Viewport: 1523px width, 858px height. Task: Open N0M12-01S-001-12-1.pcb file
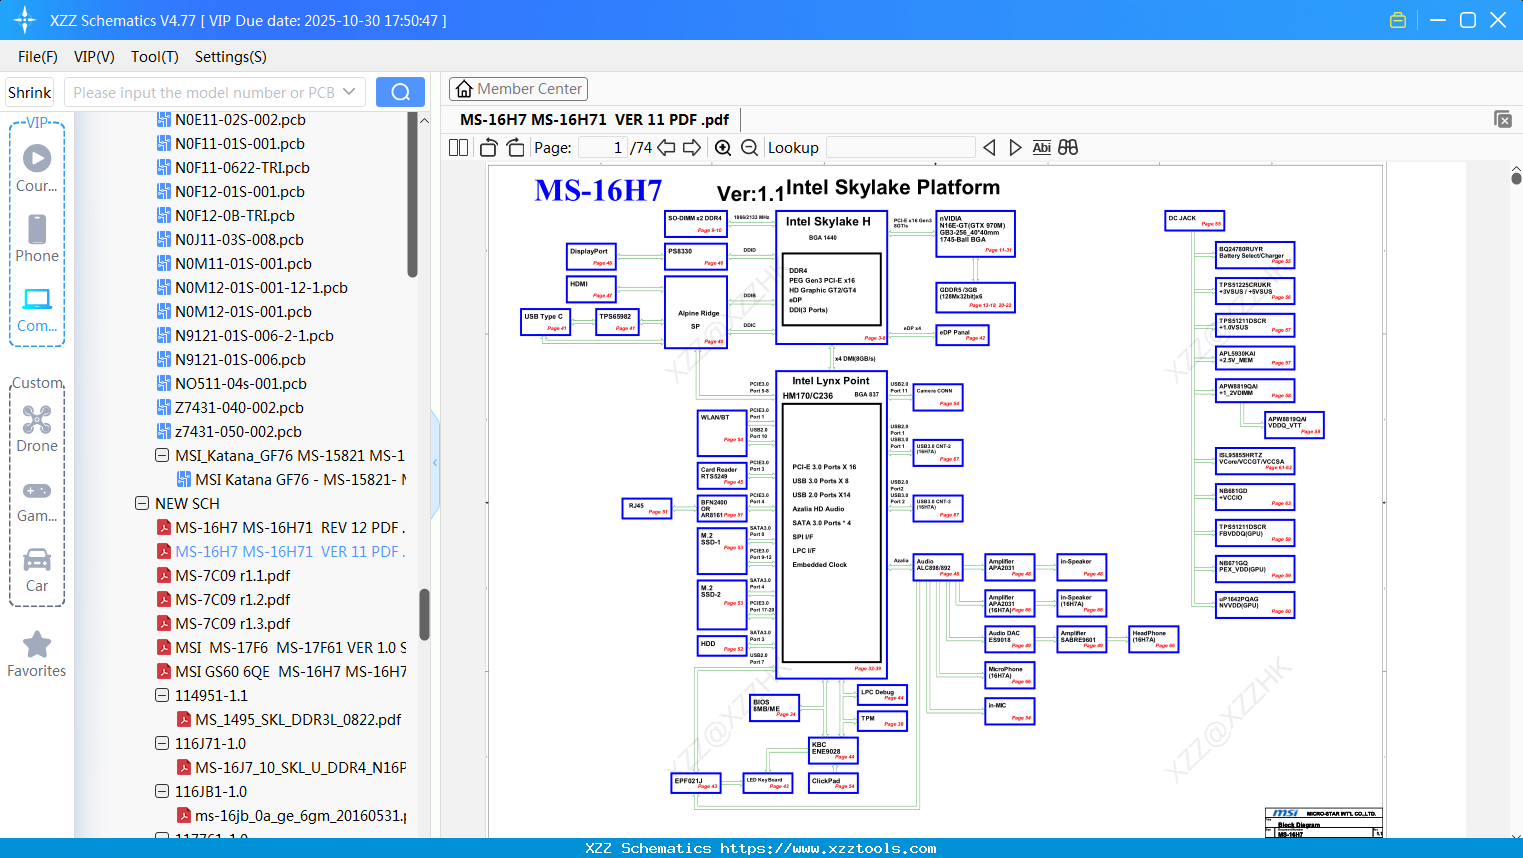tap(261, 288)
